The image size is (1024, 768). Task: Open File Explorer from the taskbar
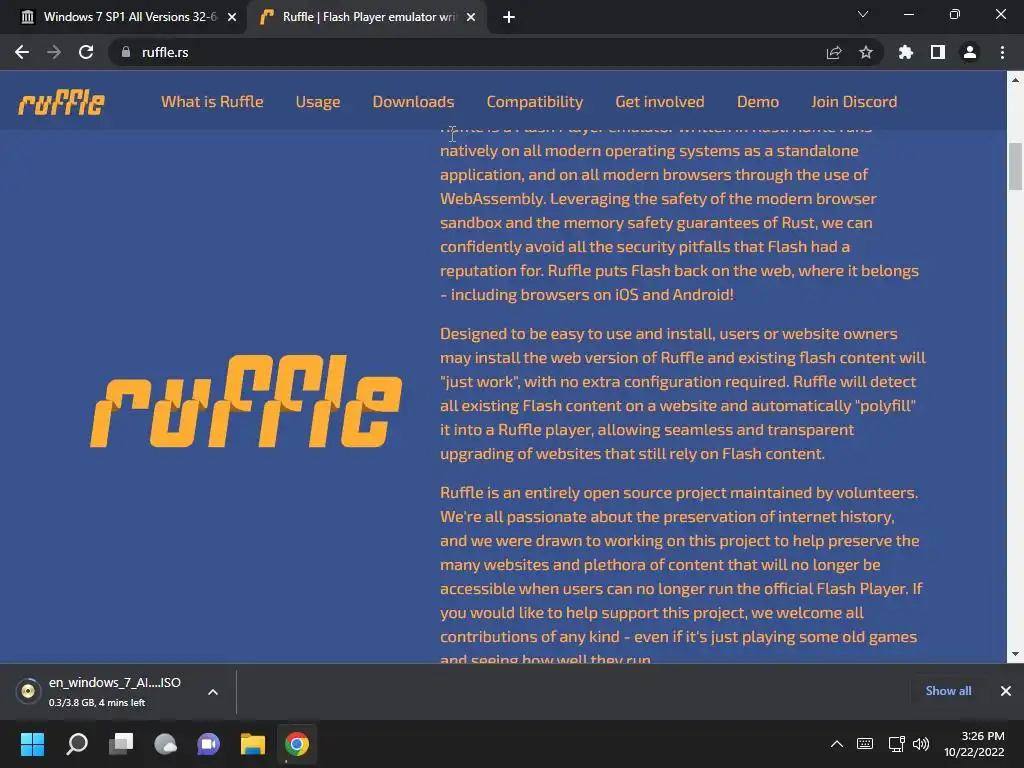[x=253, y=744]
